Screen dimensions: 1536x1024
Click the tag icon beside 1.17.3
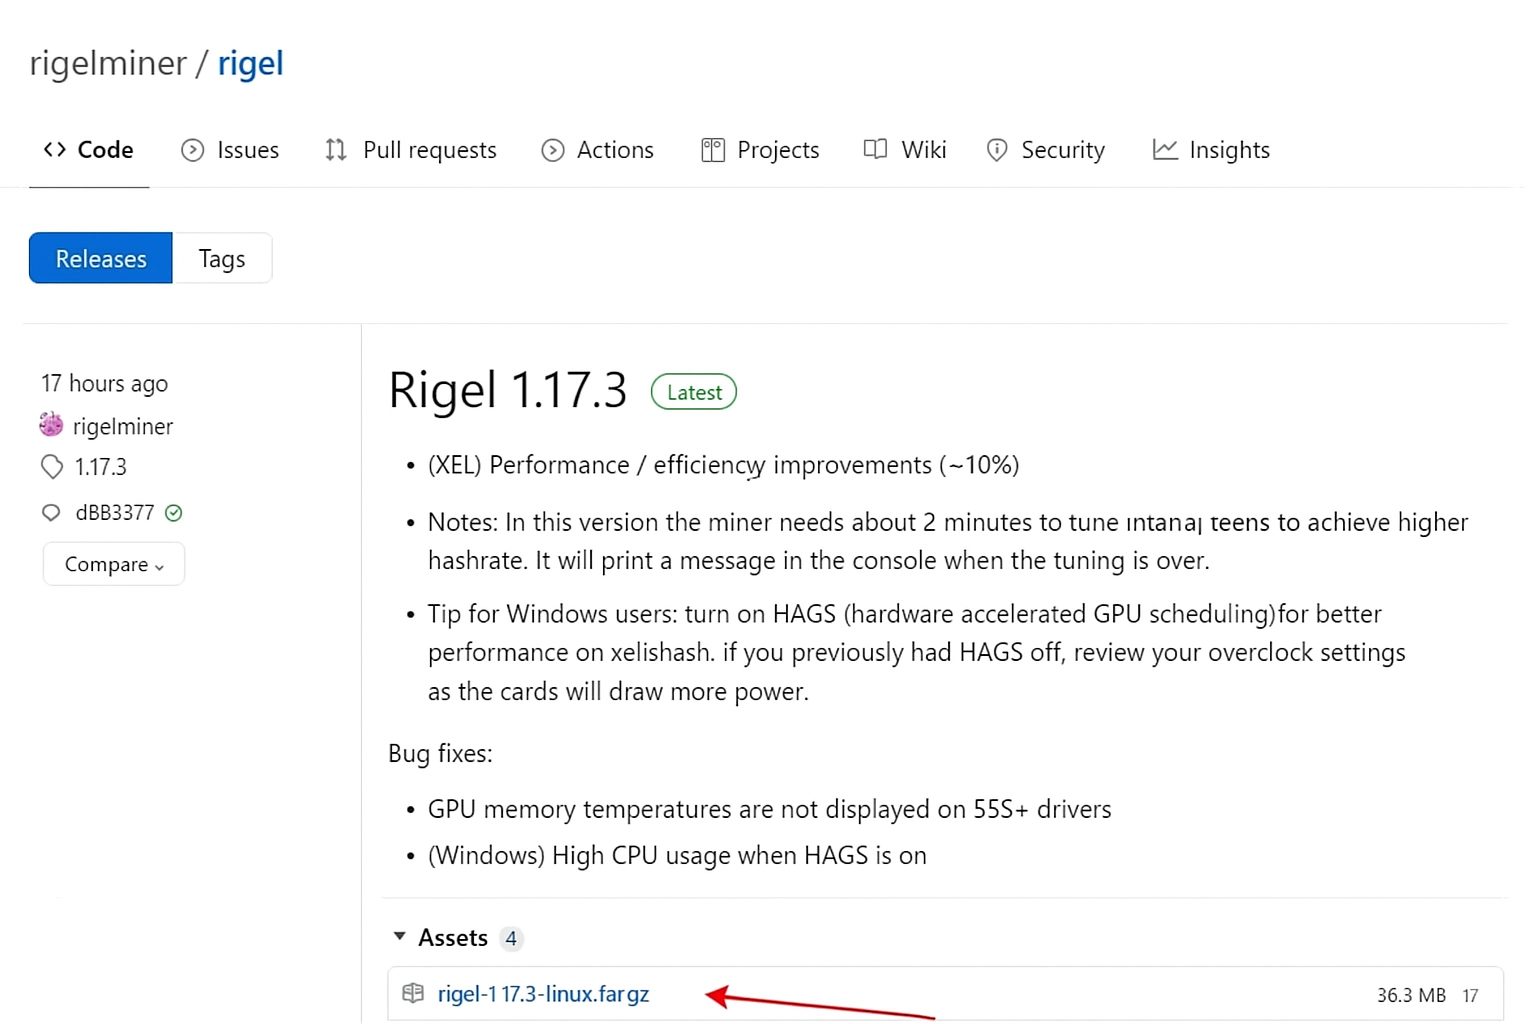point(52,466)
